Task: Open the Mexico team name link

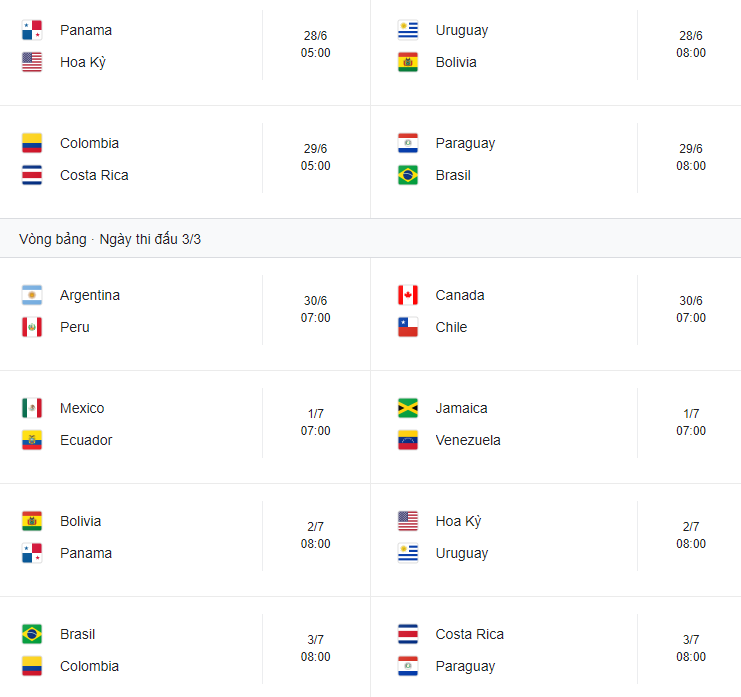Action: [x=82, y=408]
